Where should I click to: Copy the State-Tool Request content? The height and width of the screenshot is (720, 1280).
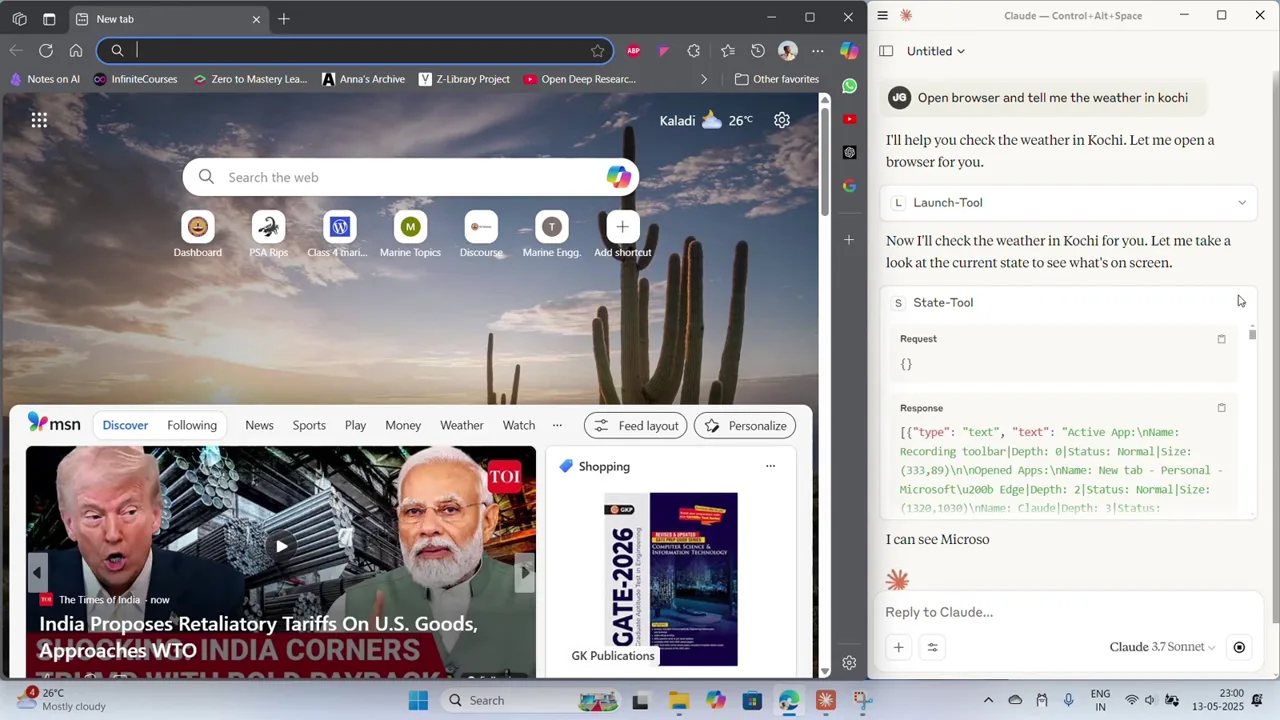pos(1221,339)
